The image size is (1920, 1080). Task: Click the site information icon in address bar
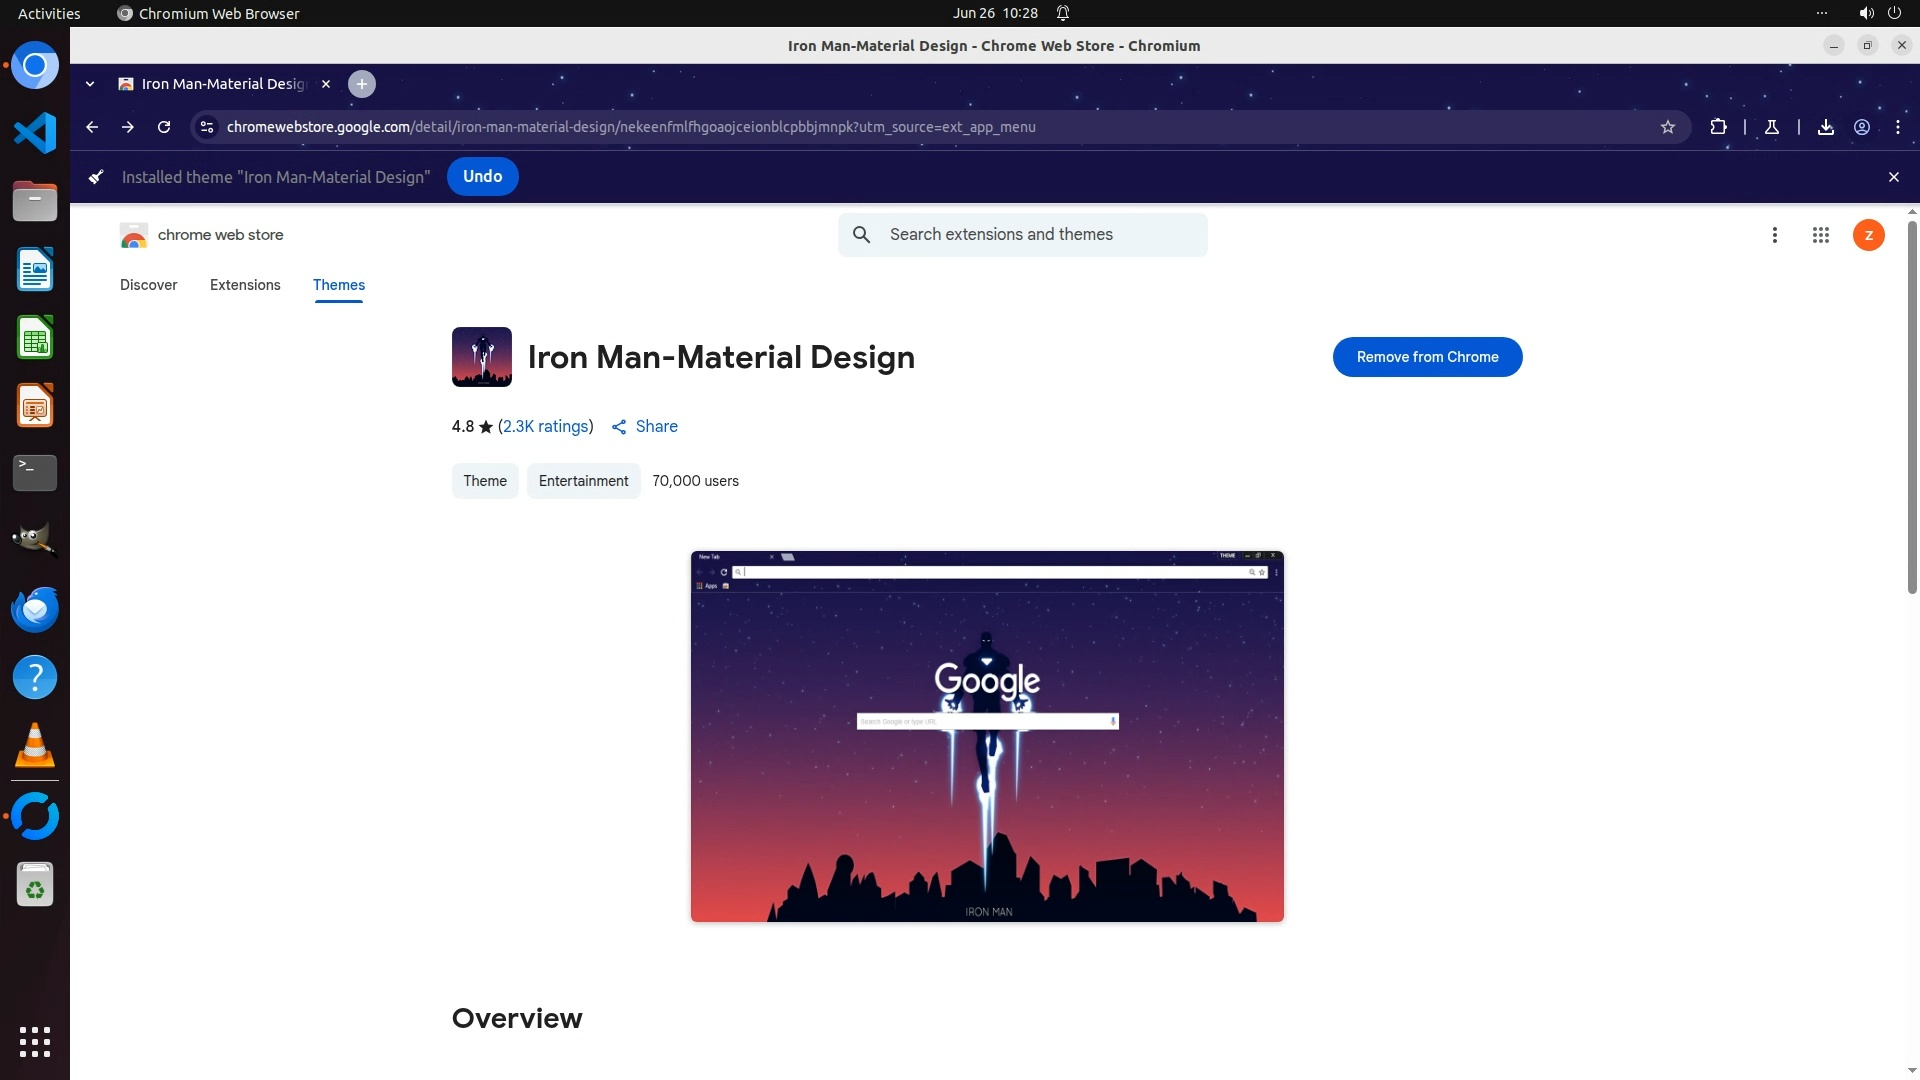tap(207, 127)
